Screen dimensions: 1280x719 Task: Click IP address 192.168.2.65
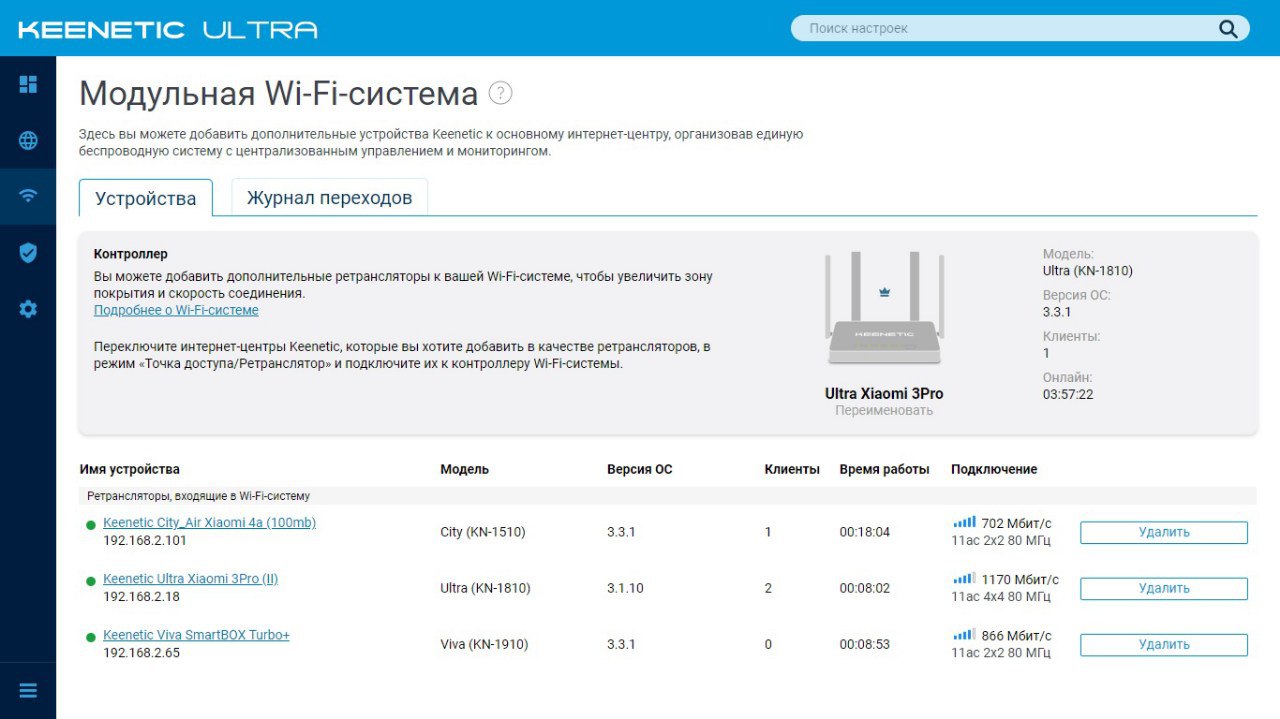point(141,653)
